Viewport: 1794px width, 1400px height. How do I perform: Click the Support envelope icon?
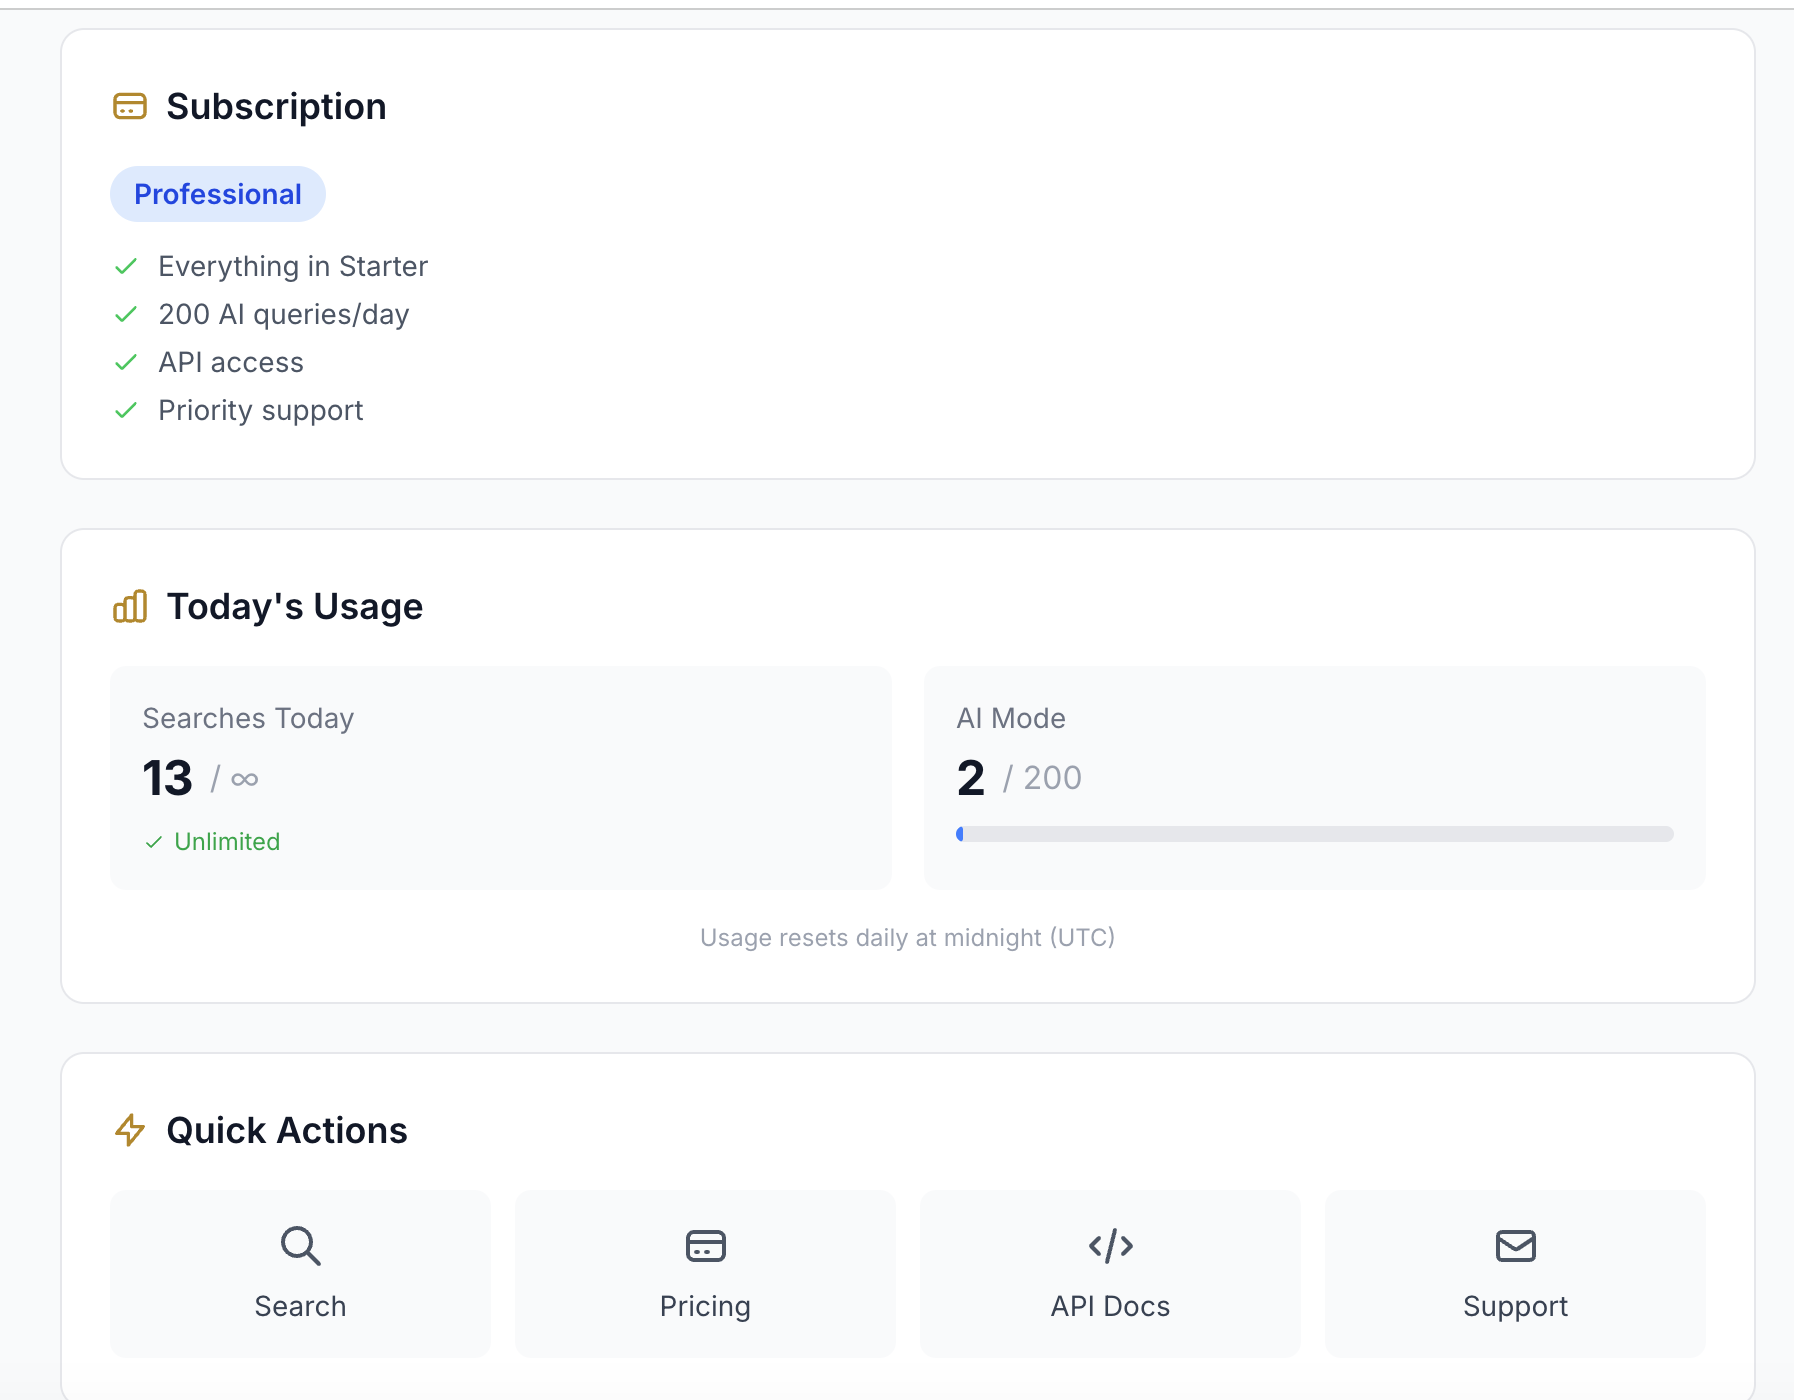[1515, 1246]
